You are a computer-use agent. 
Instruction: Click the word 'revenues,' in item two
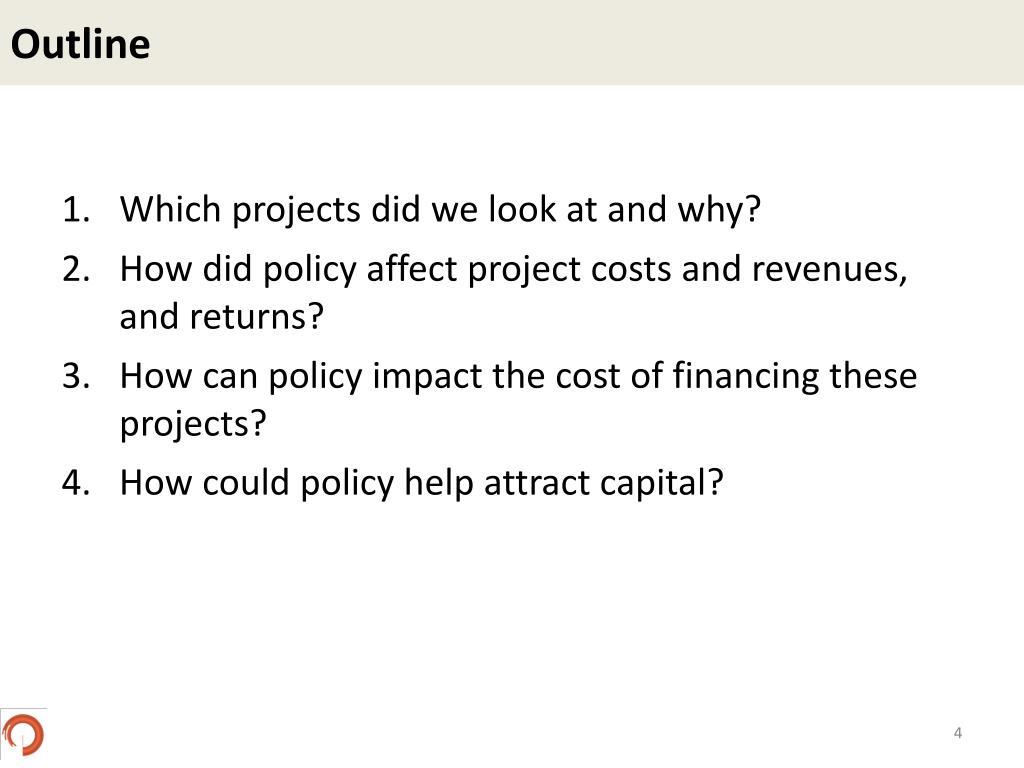(829, 270)
